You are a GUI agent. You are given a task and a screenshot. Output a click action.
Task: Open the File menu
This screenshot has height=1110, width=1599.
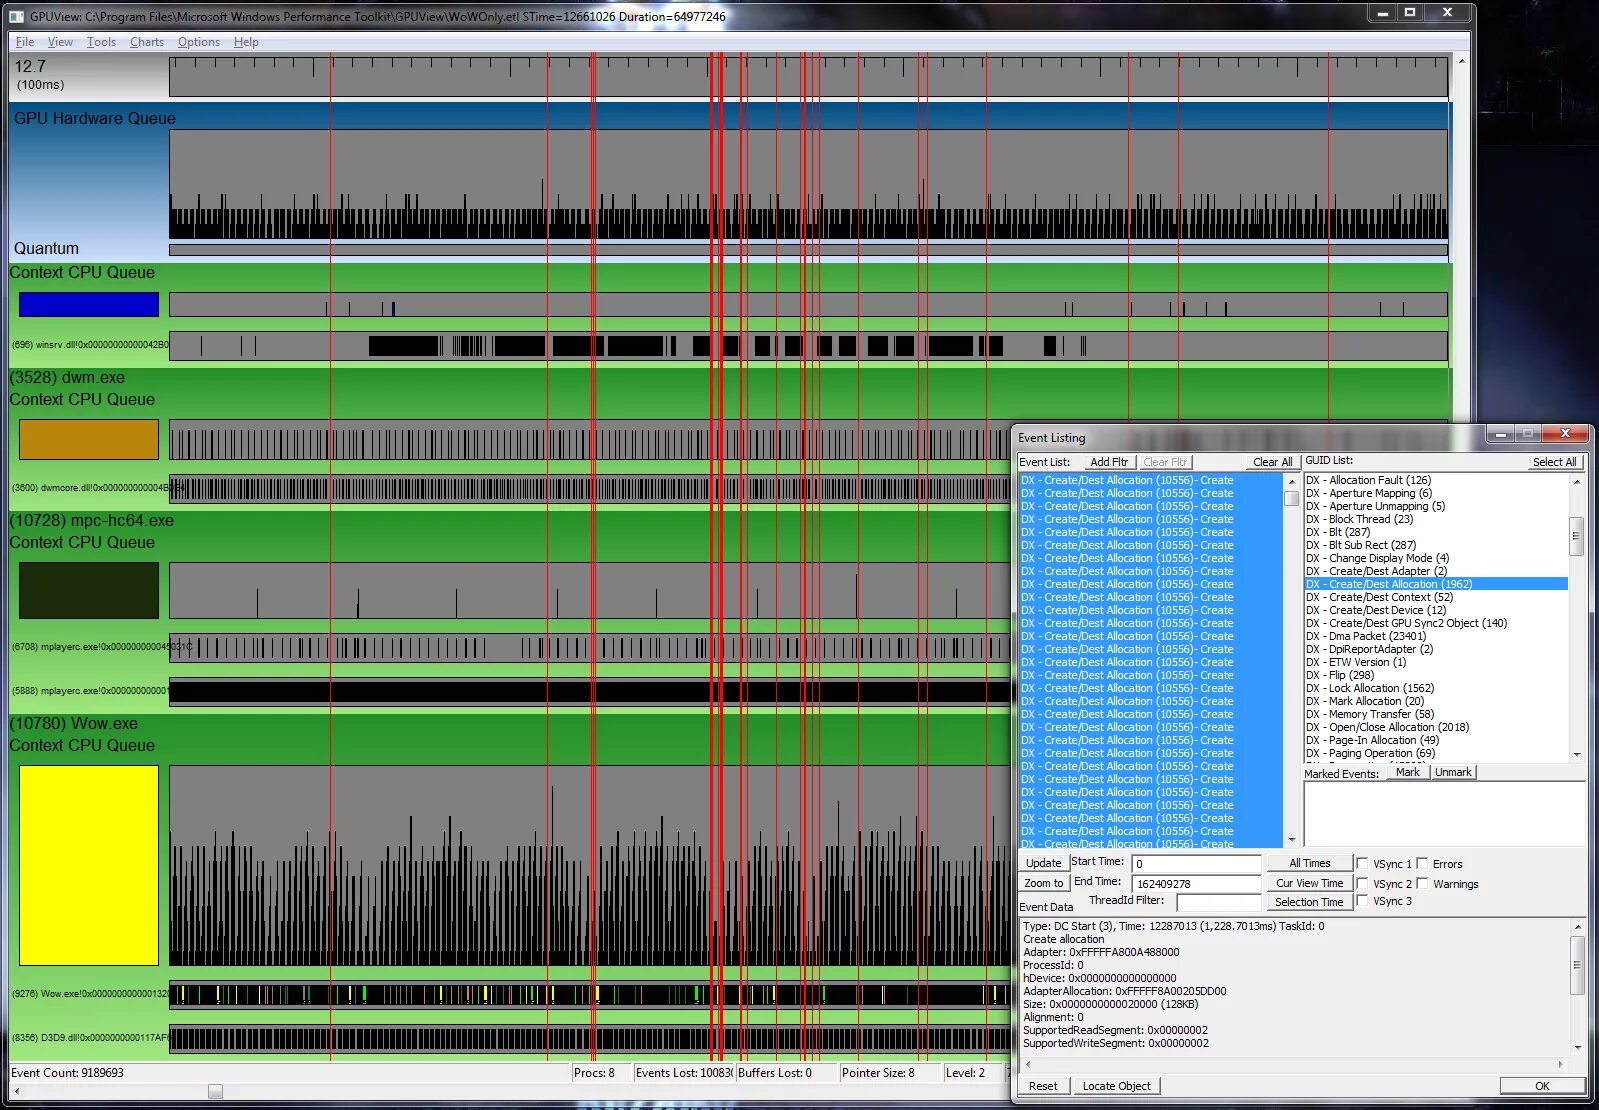(25, 42)
